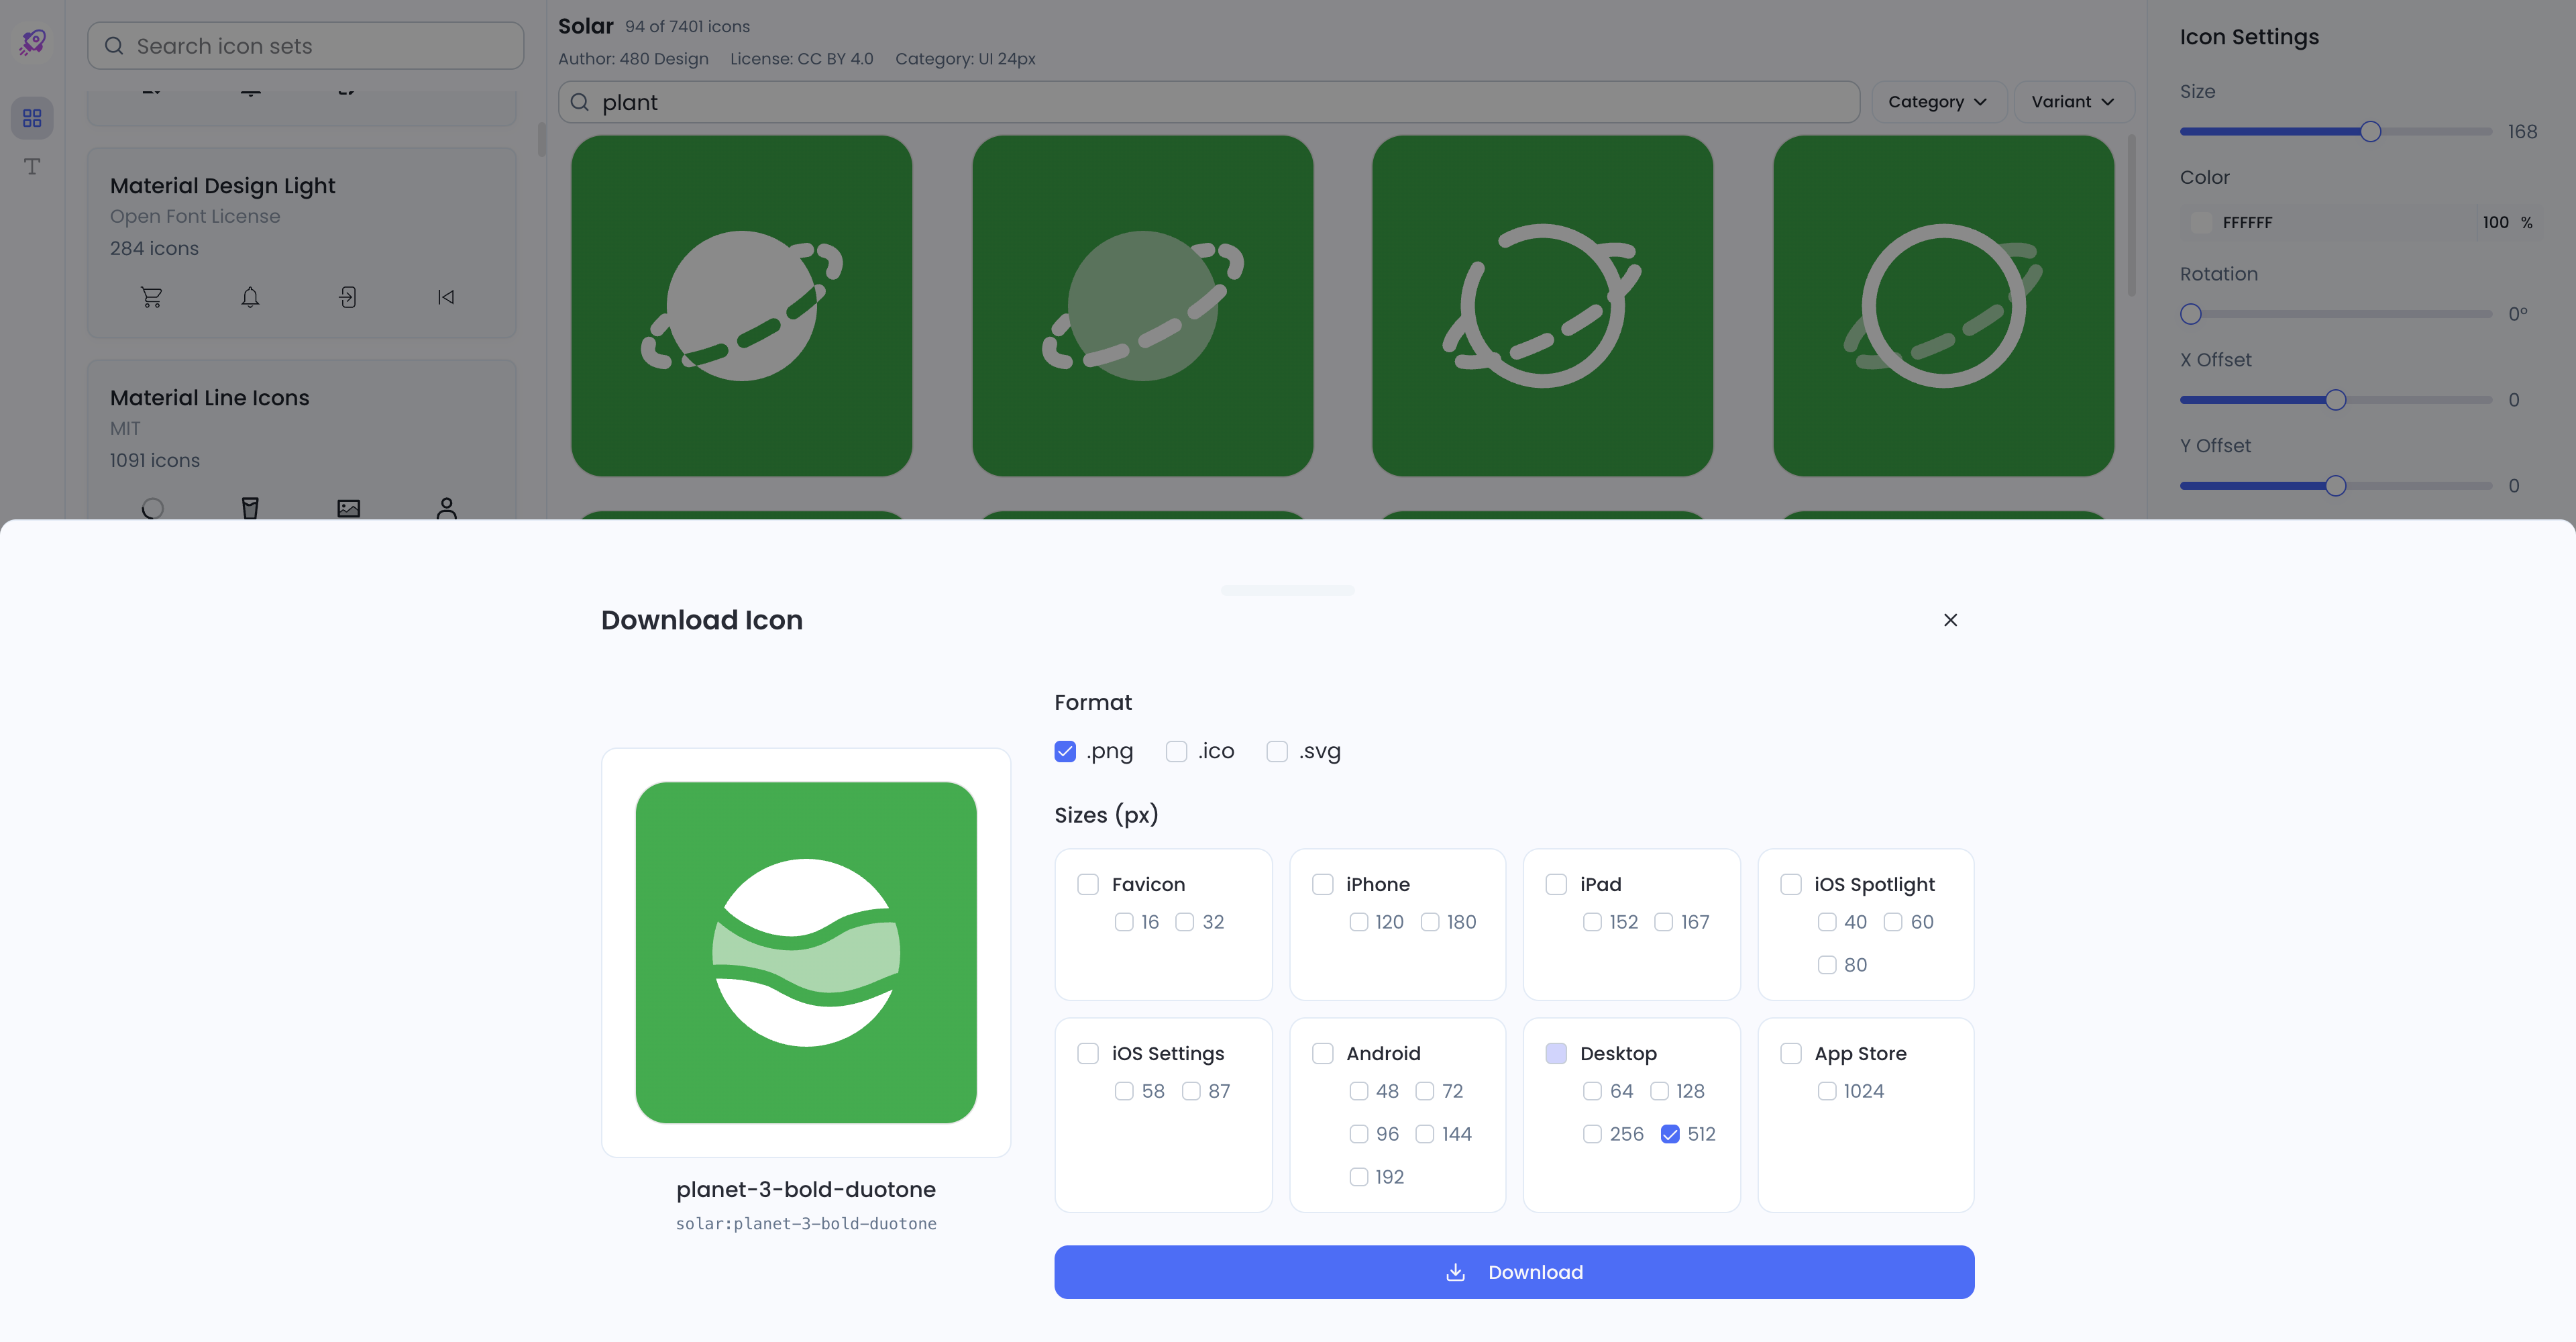Enable the .ico export format
The width and height of the screenshot is (2576, 1342).
coord(1176,751)
